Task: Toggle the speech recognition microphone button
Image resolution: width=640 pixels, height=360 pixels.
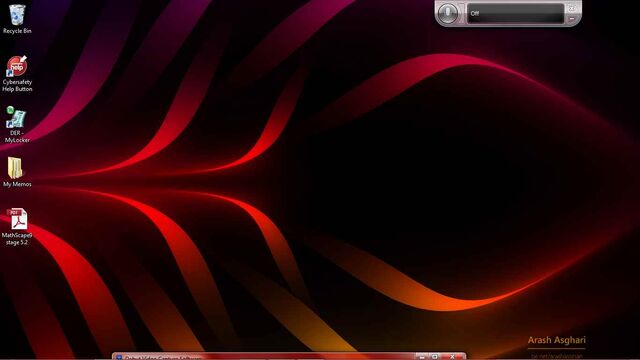Action: coord(448,13)
